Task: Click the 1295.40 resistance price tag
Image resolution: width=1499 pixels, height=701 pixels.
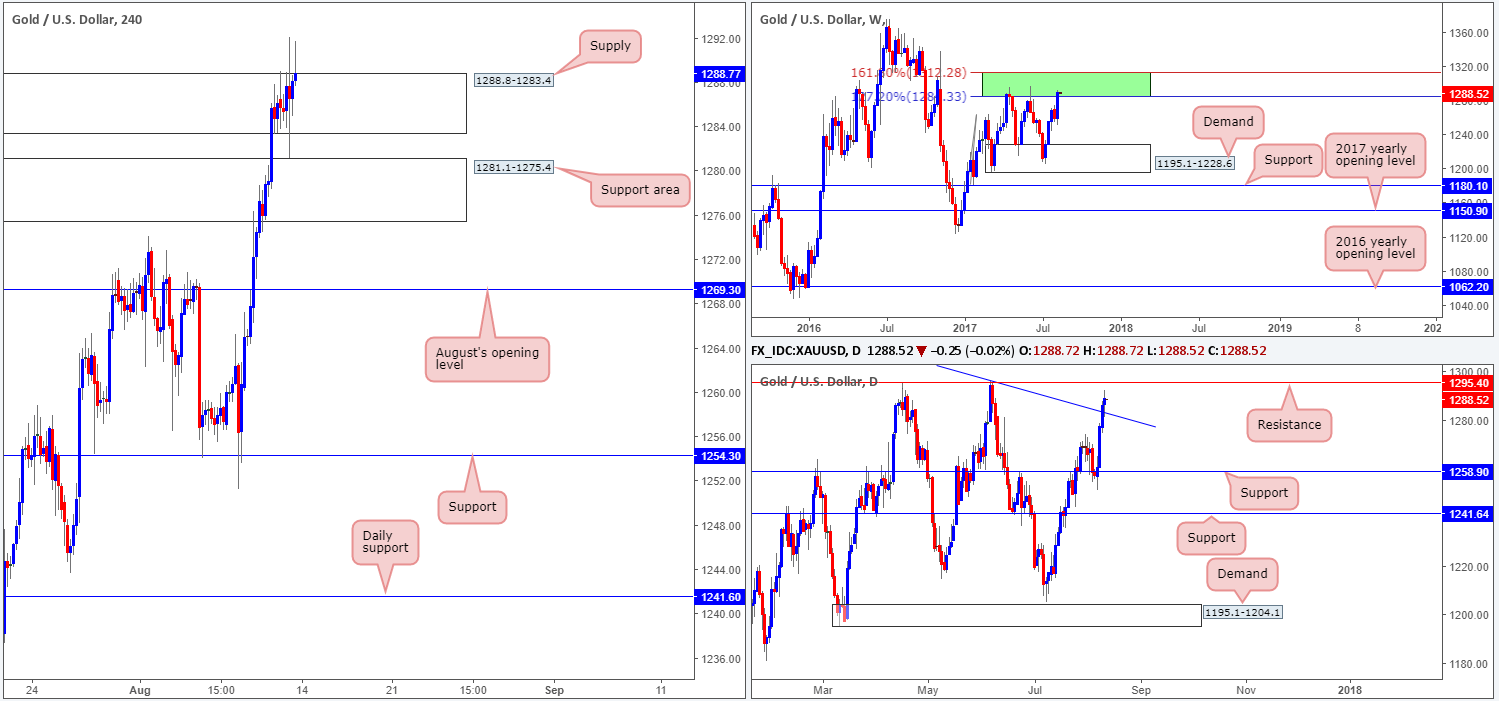Action: (x=1470, y=383)
